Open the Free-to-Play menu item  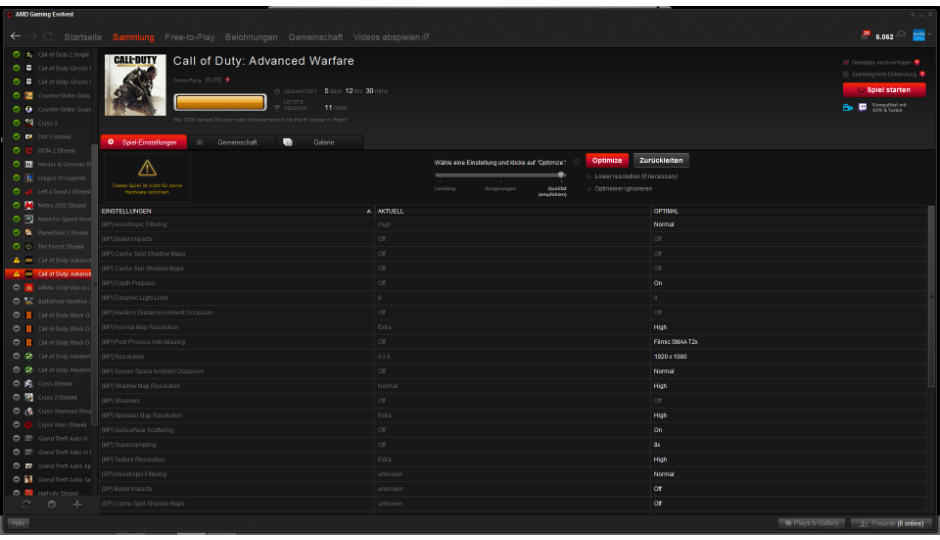click(189, 37)
